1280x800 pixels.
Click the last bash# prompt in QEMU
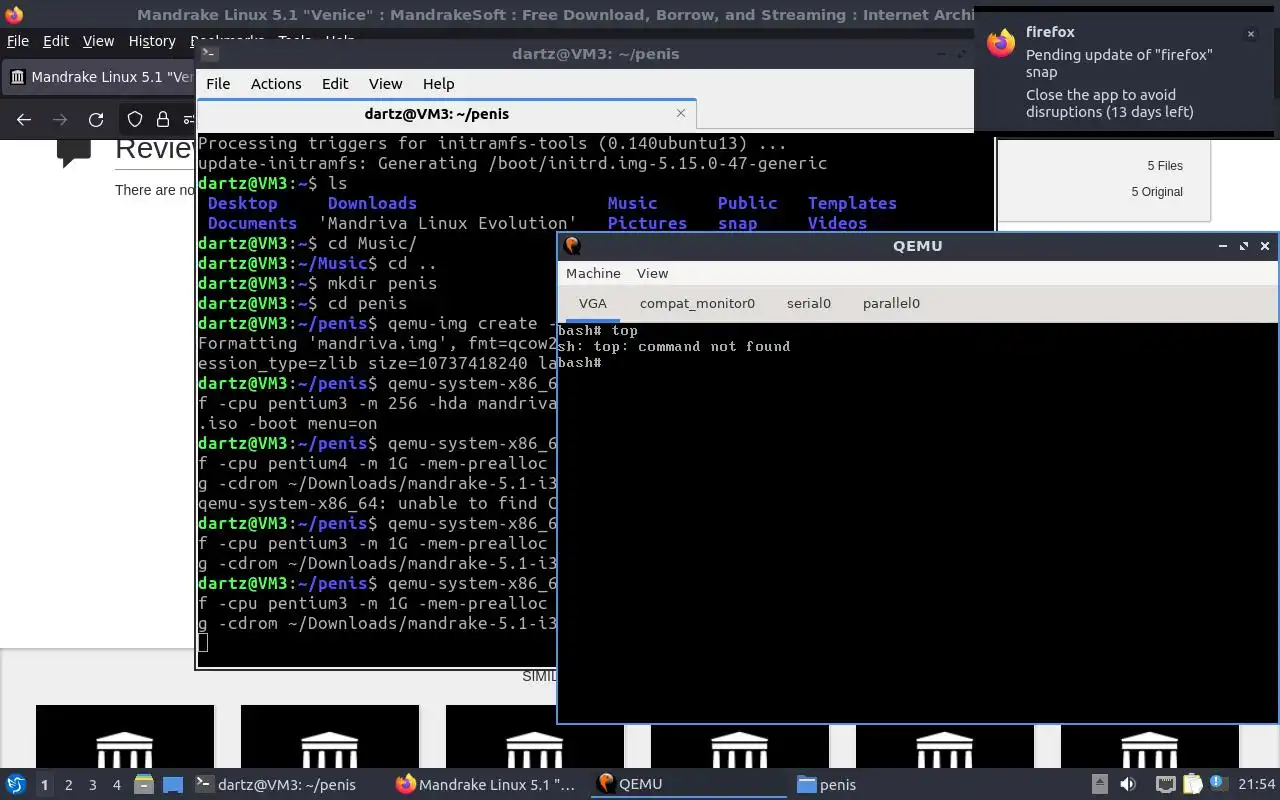[x=579, y=362]
